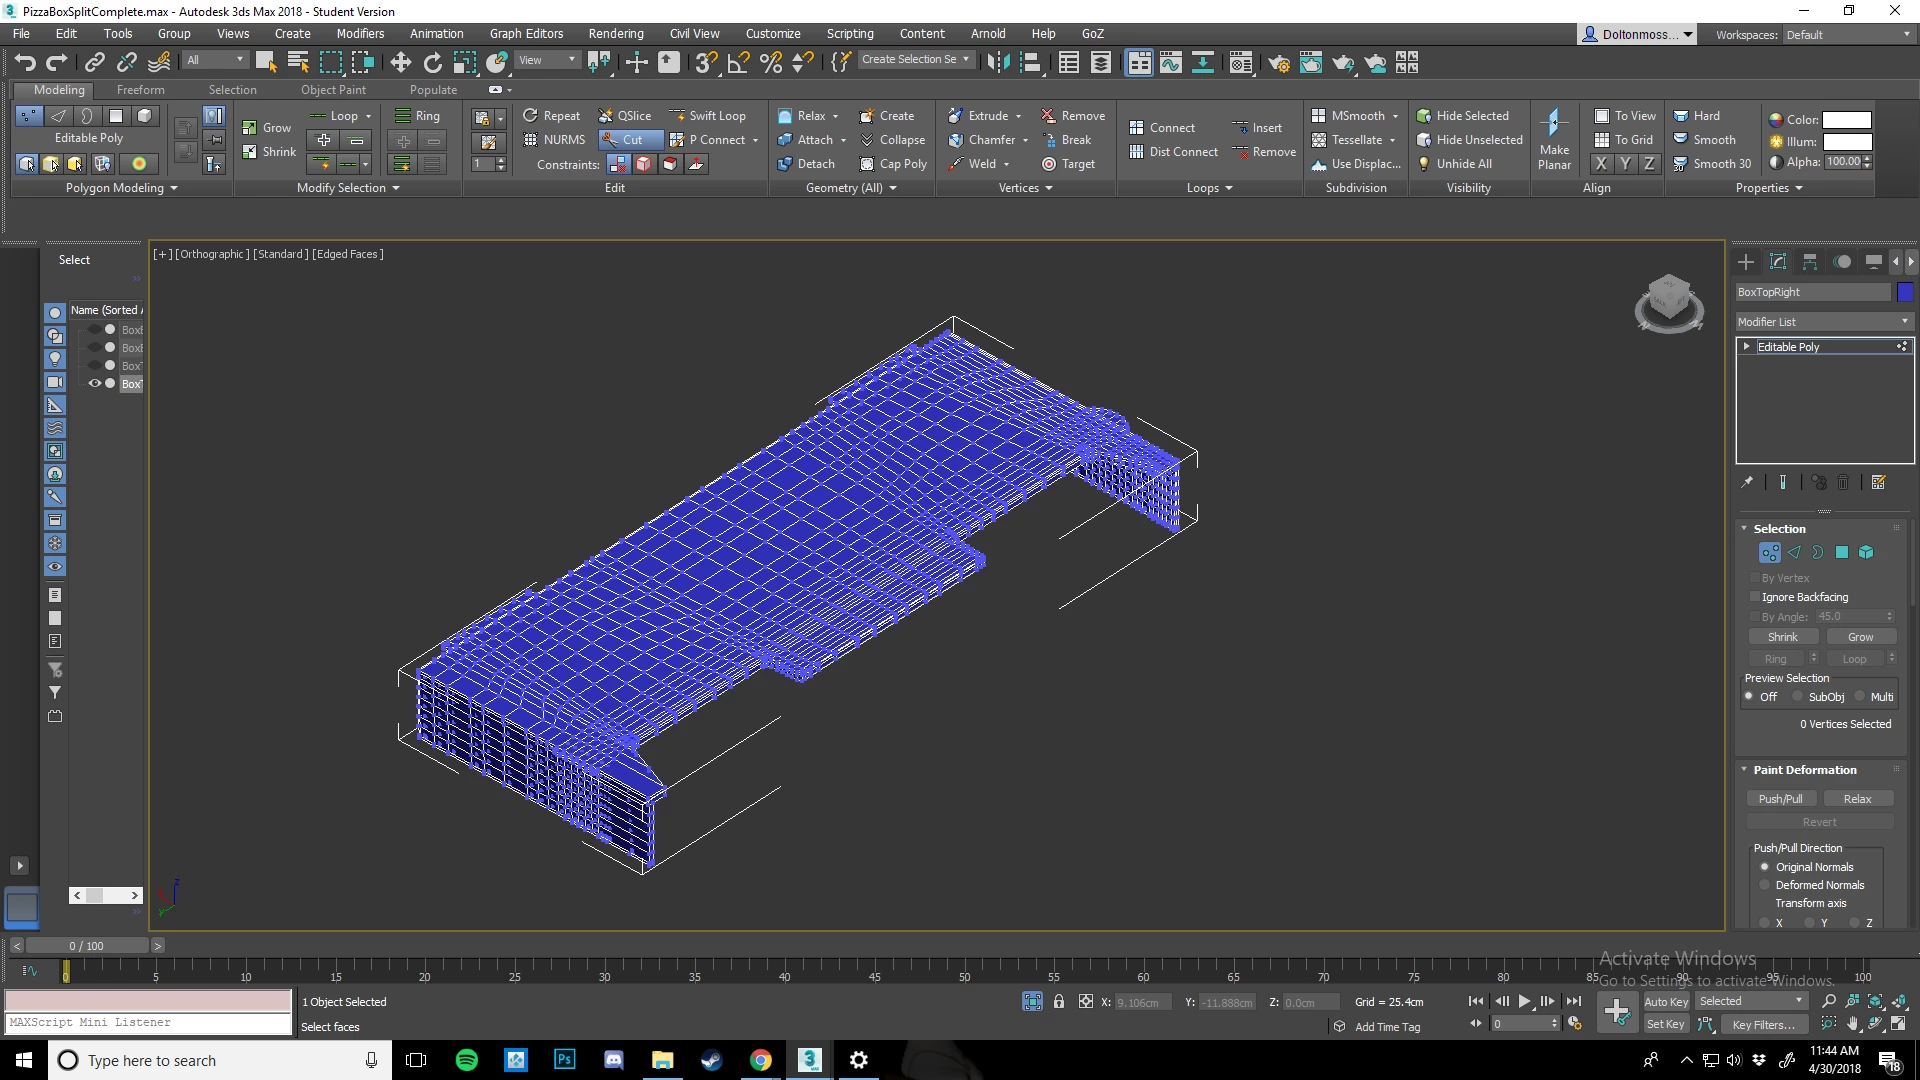Enable Ignore Backfacing checkbox
The width and height of the screenshot is (1920, 1080).
(1755, 597)
